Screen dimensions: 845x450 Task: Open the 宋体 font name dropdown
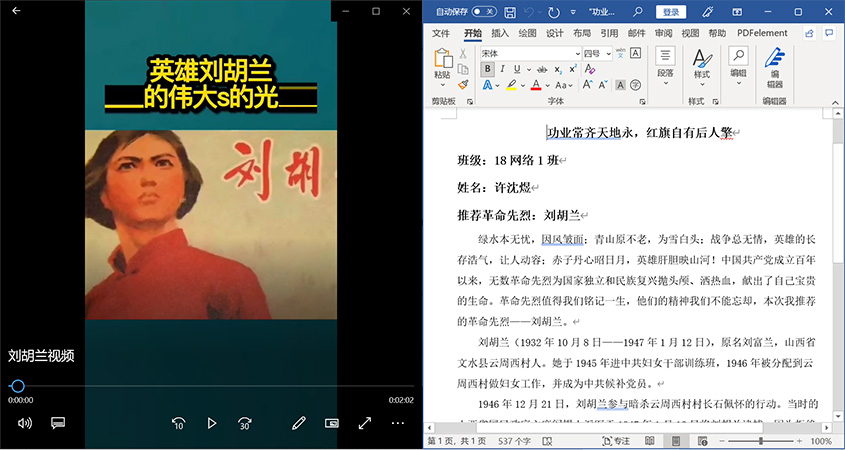pyautogui.click(x=578, y=53)
